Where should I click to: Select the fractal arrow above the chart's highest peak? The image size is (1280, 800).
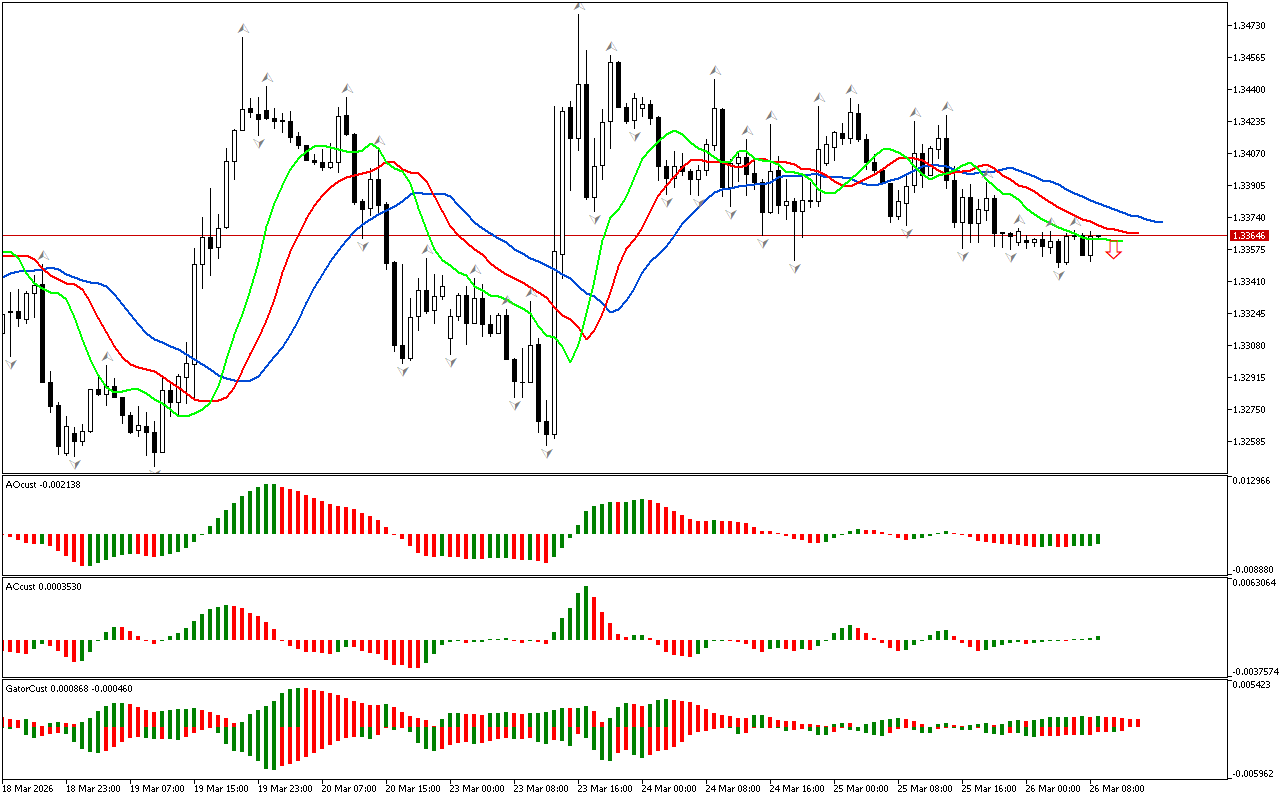click(x=579, y=7)
